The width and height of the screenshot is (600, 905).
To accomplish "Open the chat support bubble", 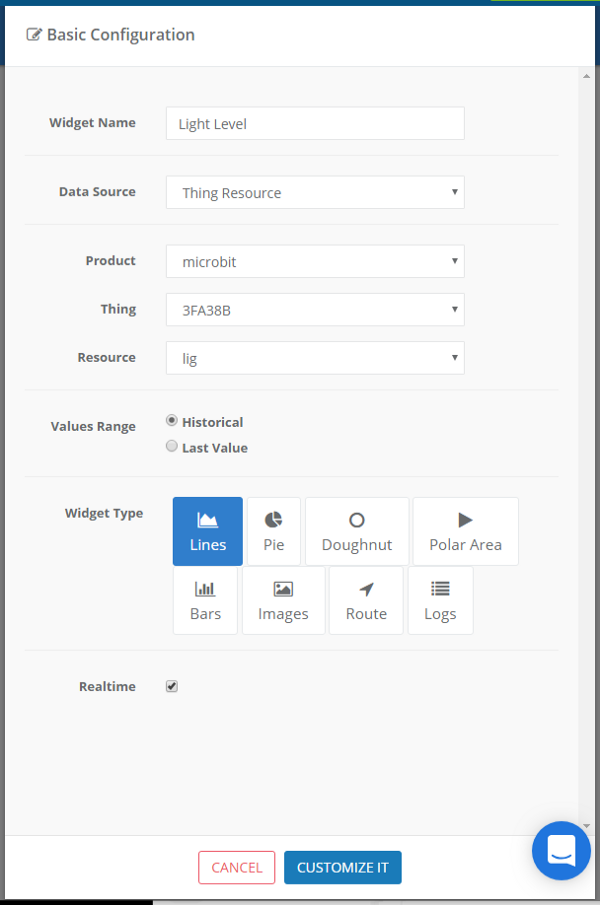I will [x=561, y=850].
